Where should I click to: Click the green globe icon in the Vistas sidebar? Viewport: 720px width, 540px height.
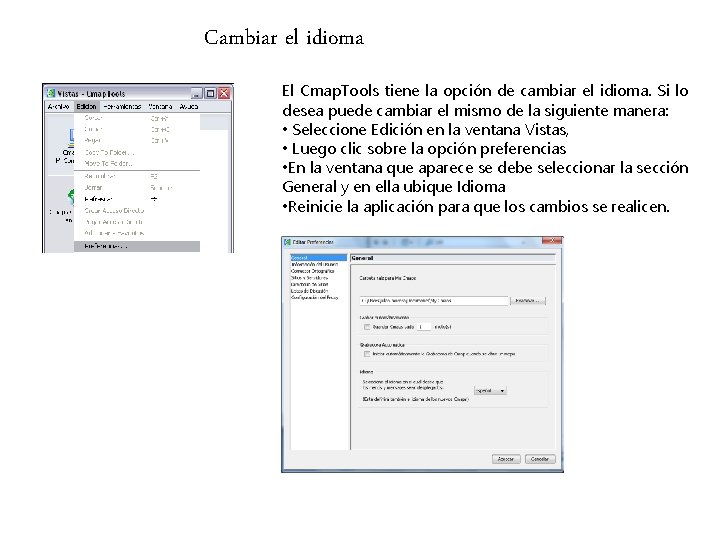tap(70, 197)
